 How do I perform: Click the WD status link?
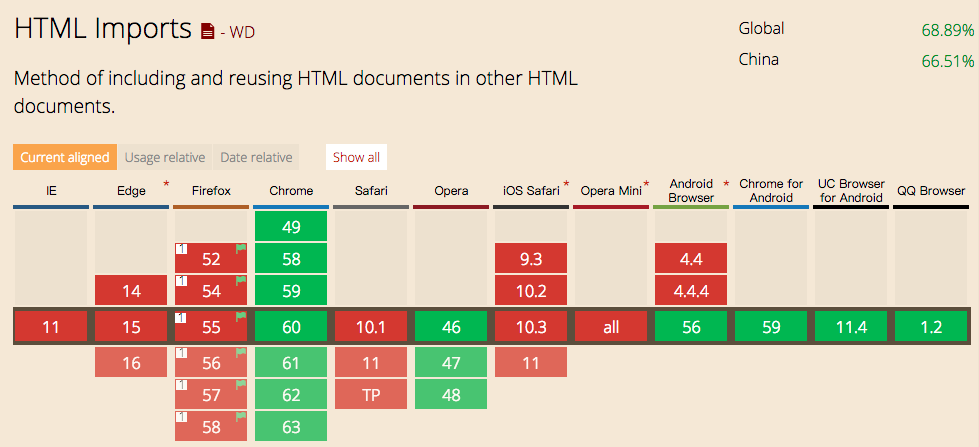(242, 33)
